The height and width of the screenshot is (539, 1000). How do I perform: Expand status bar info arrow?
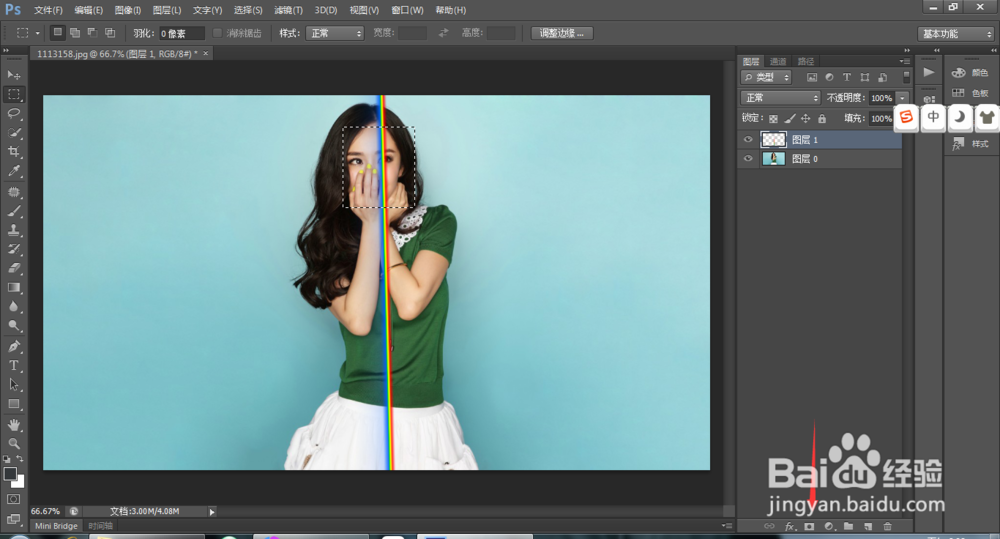coord(212,512)
